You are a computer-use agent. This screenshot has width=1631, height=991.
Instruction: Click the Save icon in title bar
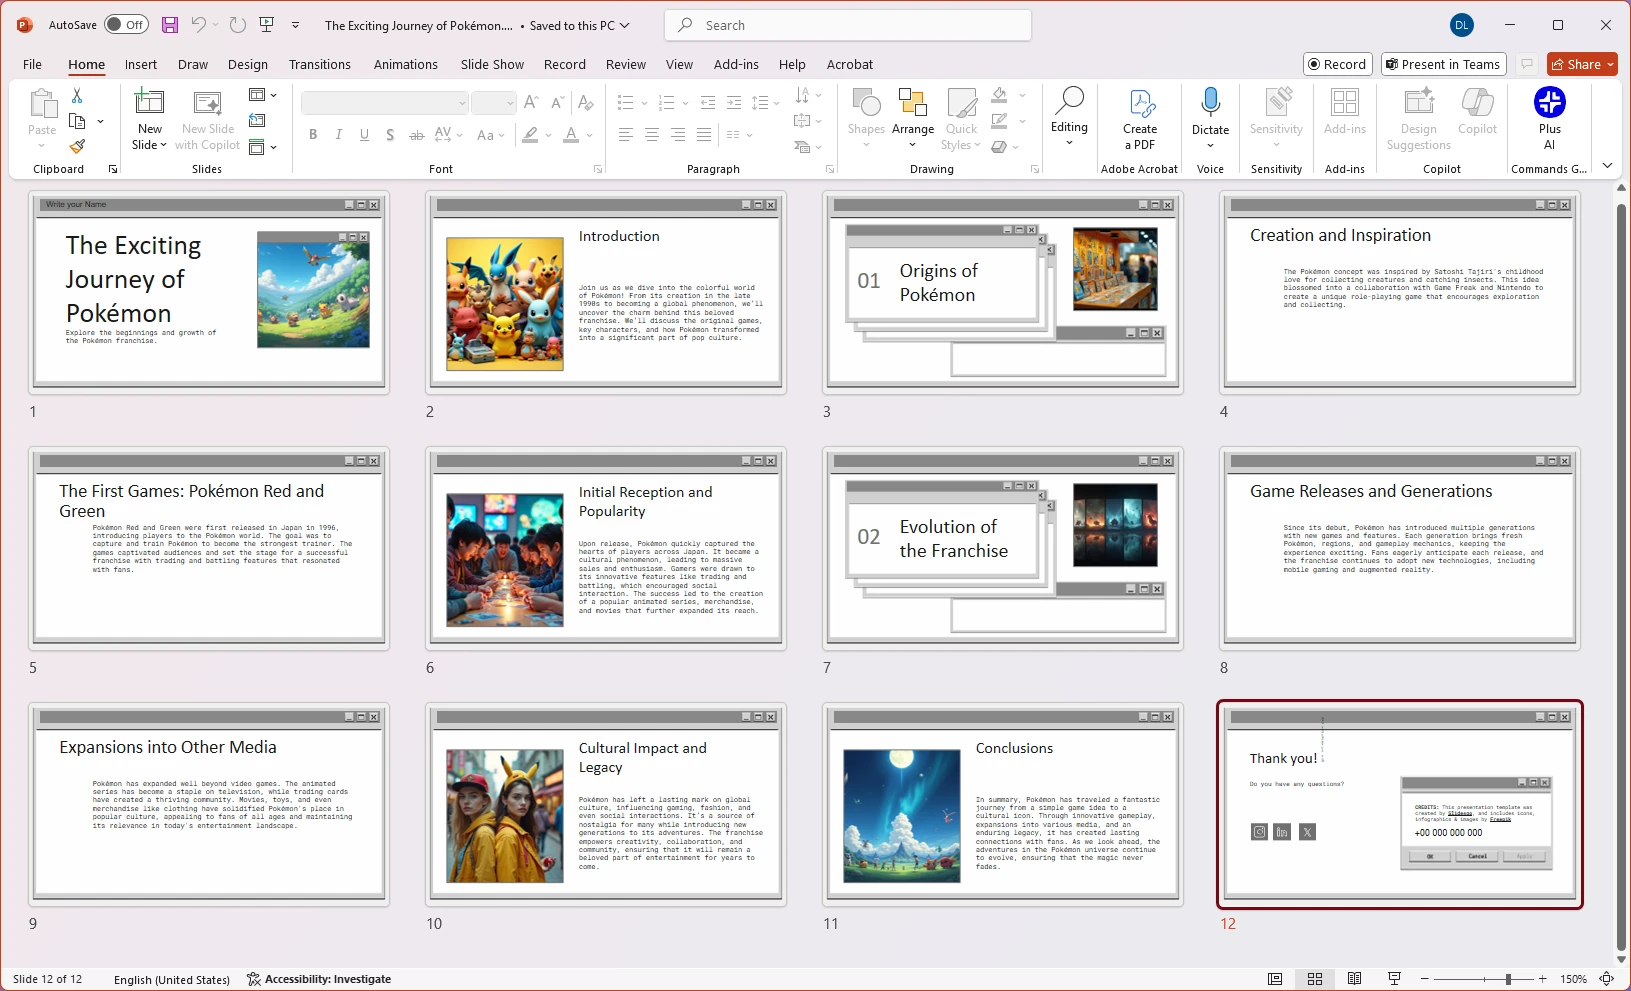(170, 25)
